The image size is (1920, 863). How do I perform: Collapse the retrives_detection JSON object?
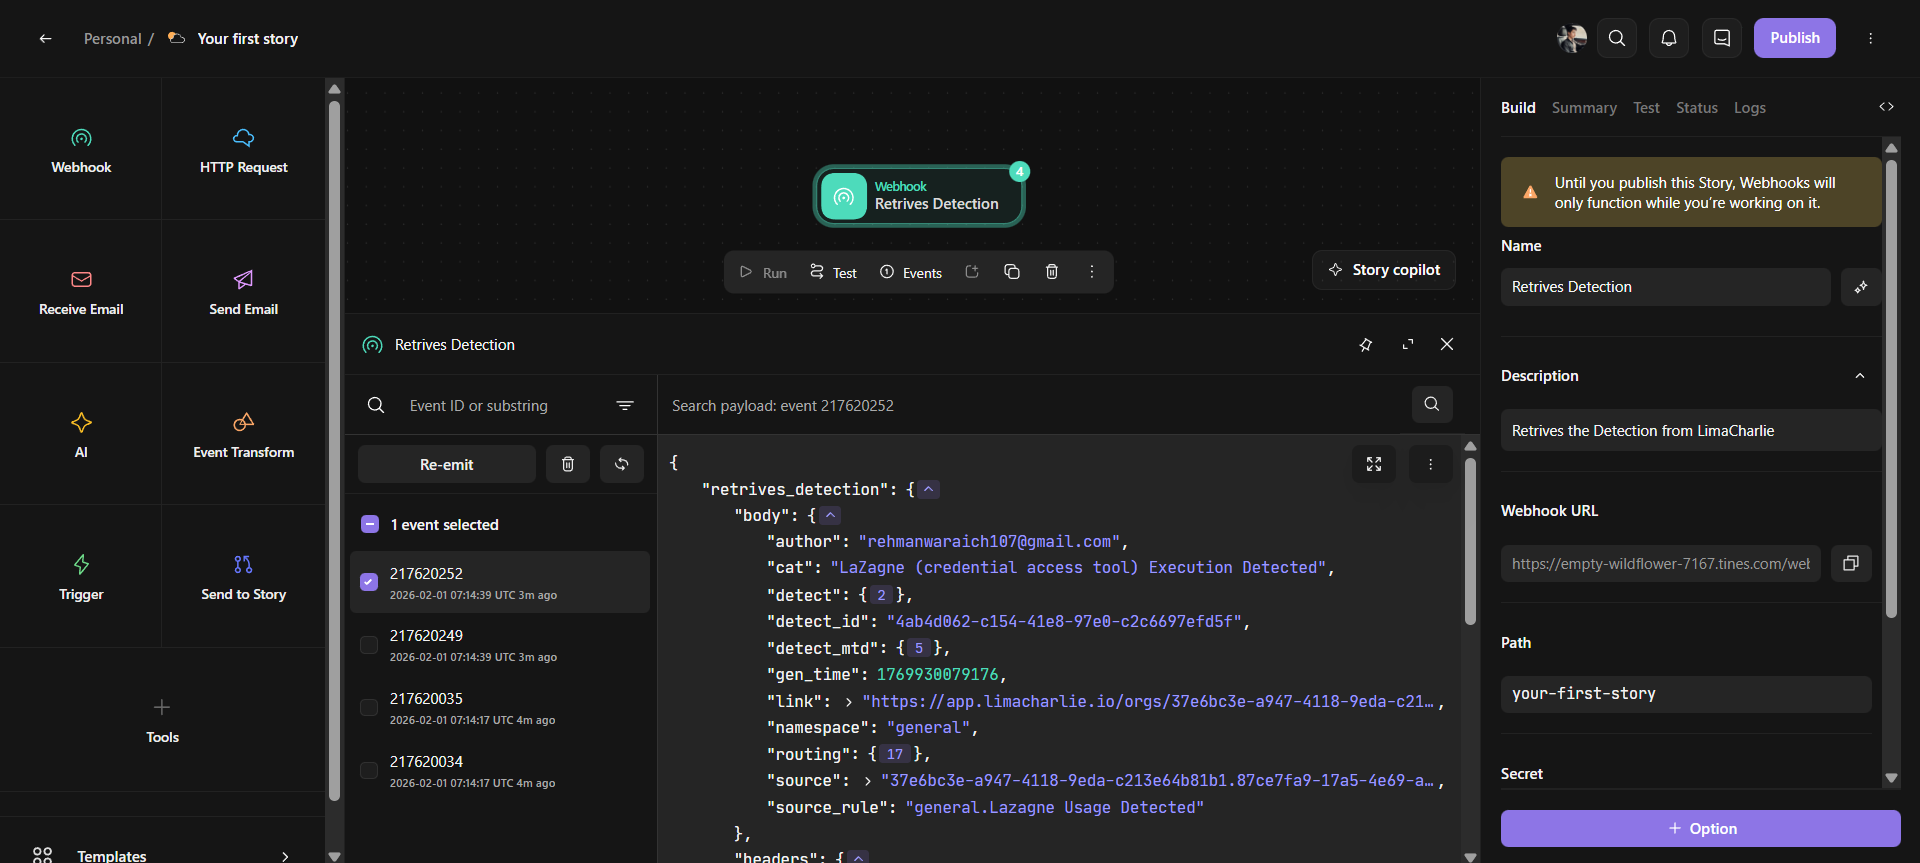(x=929, y=489)
